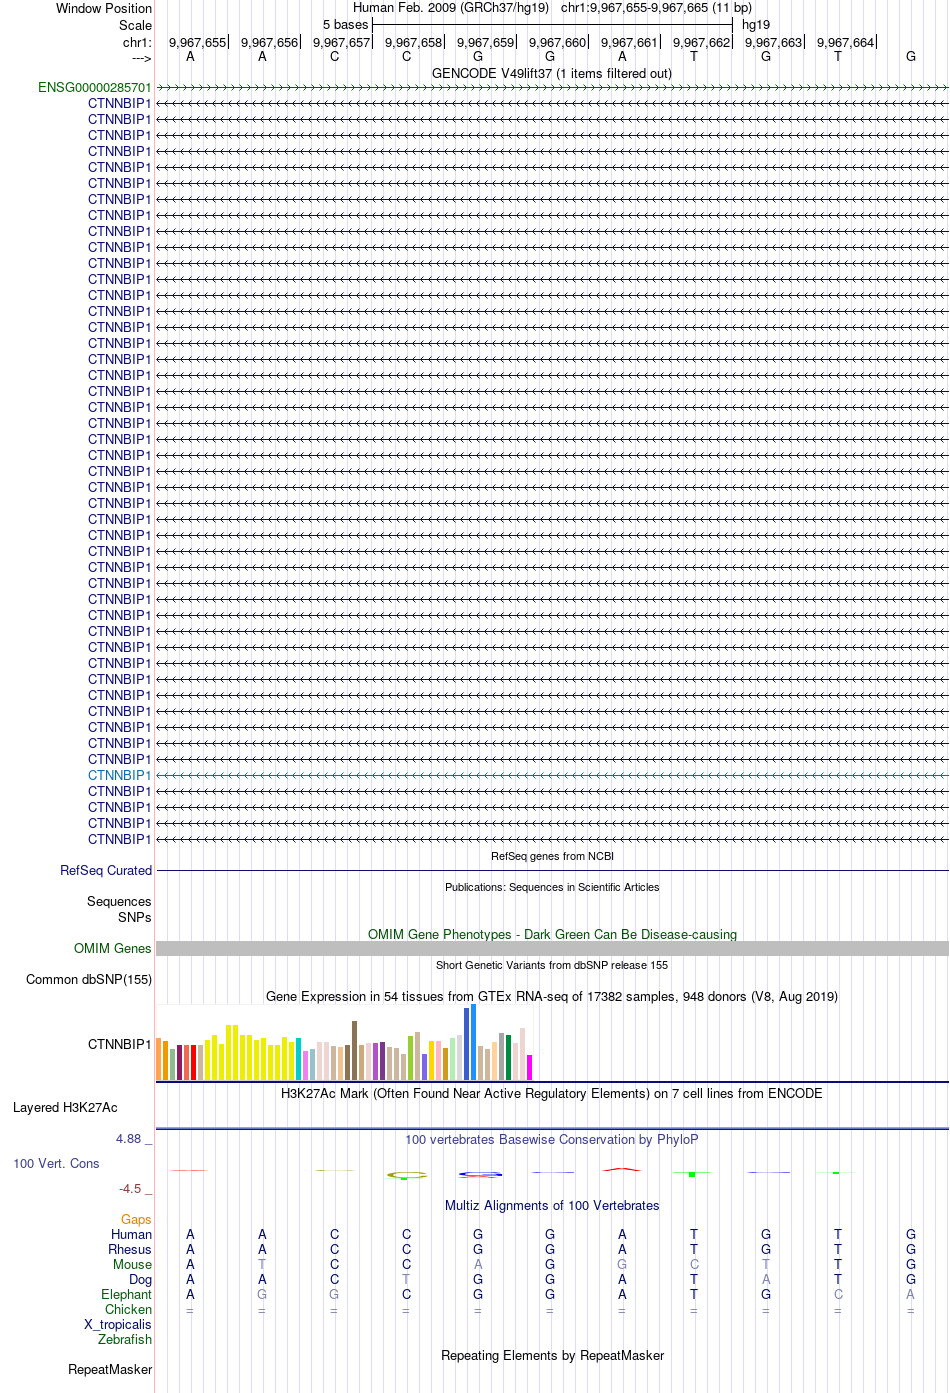
Task: Click the Chicken alignment row label
Action: 128,1309
